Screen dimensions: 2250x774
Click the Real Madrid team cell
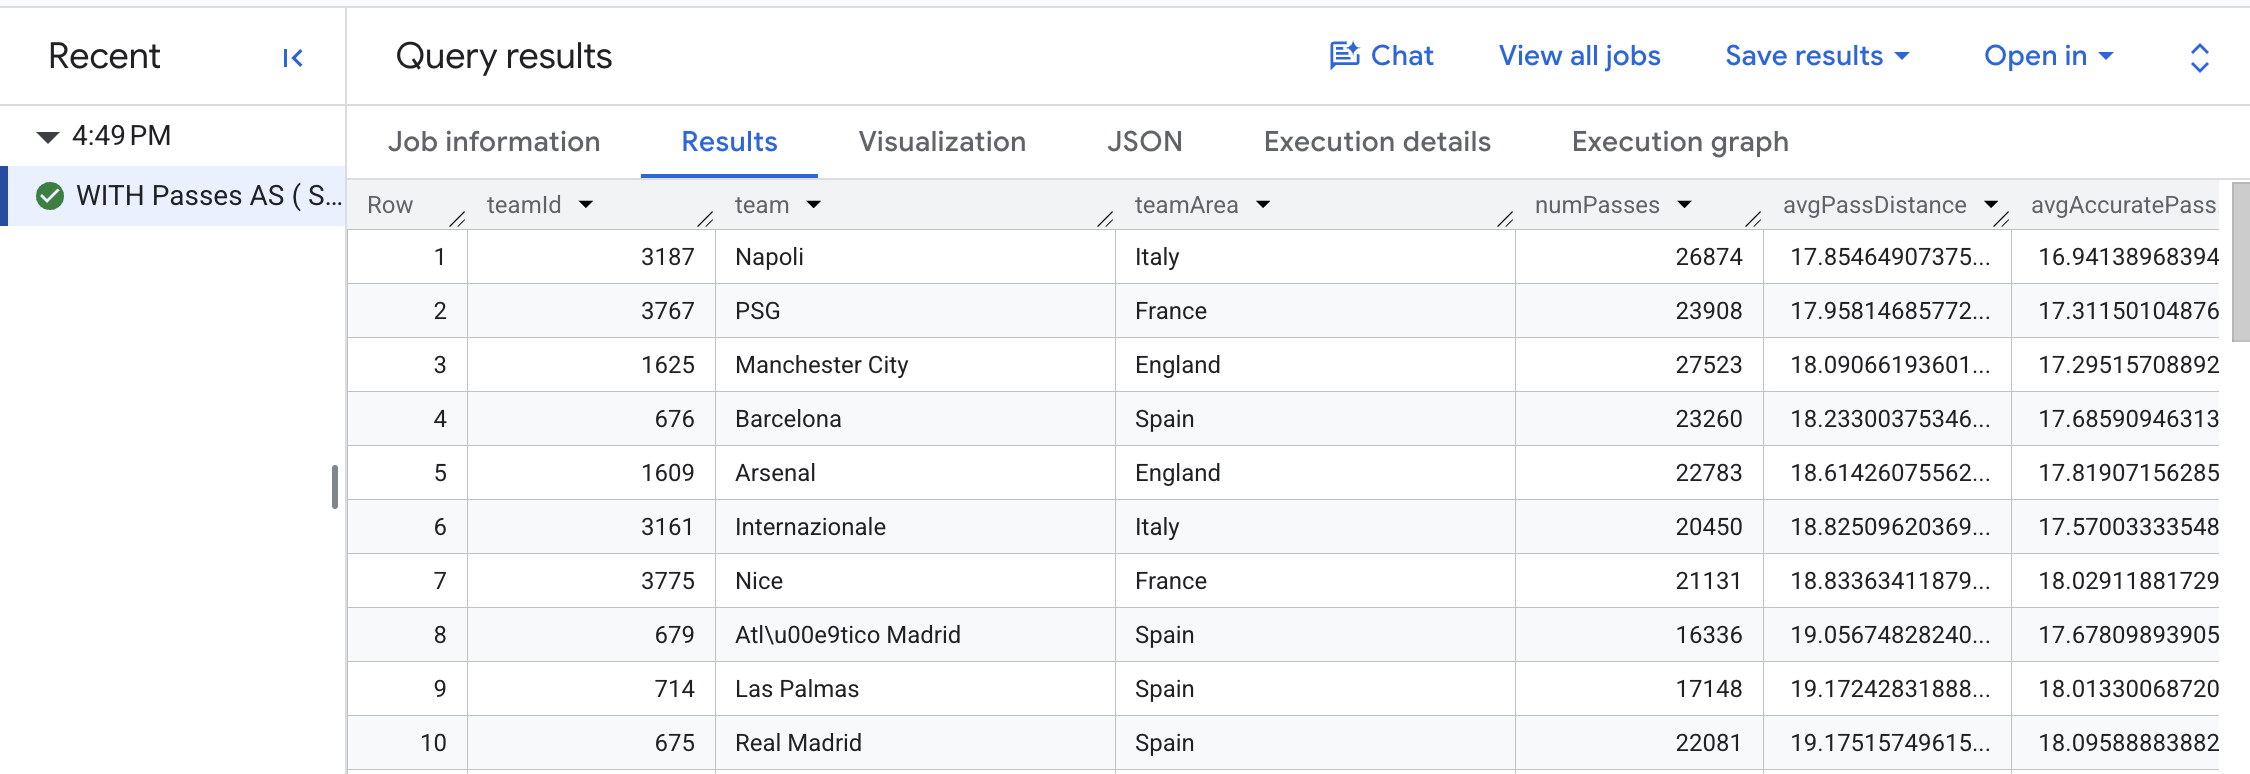pos(915,743)
